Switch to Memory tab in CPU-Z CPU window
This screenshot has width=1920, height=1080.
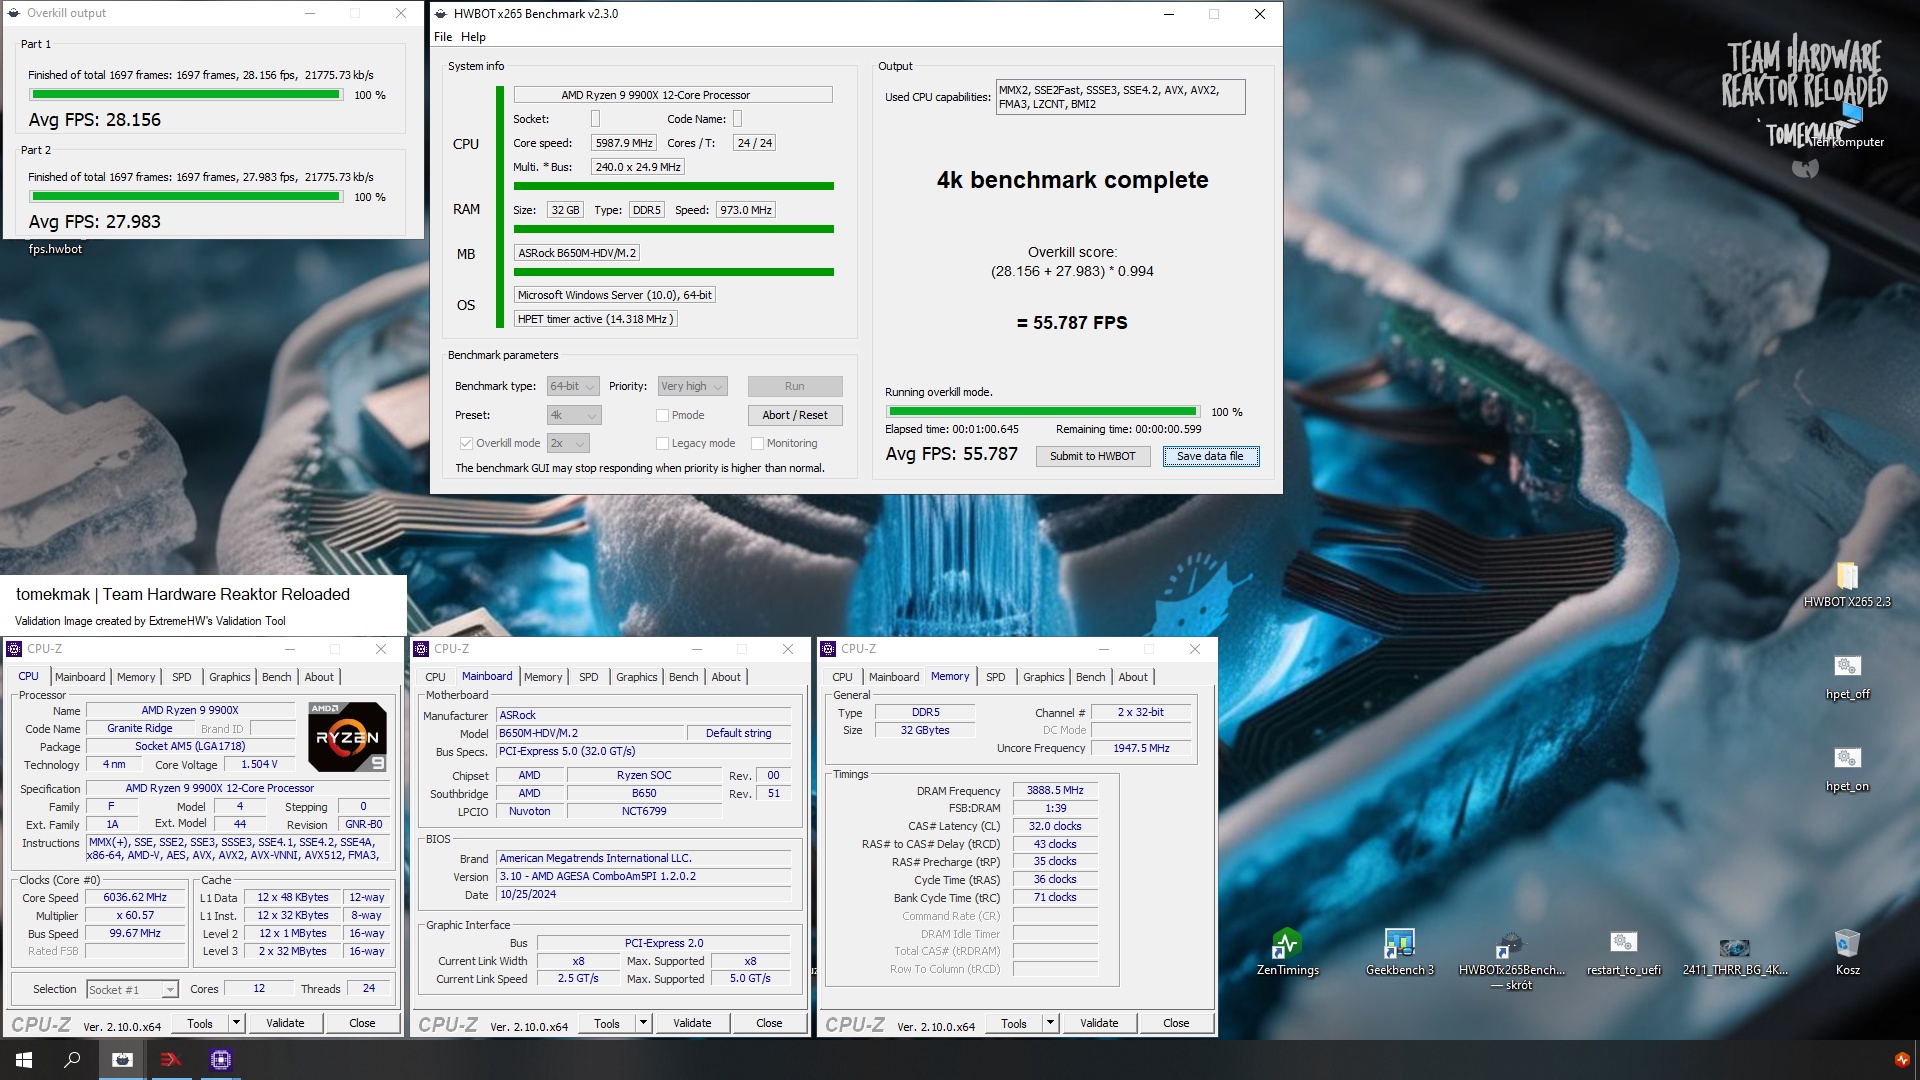(x=136, y=677)
